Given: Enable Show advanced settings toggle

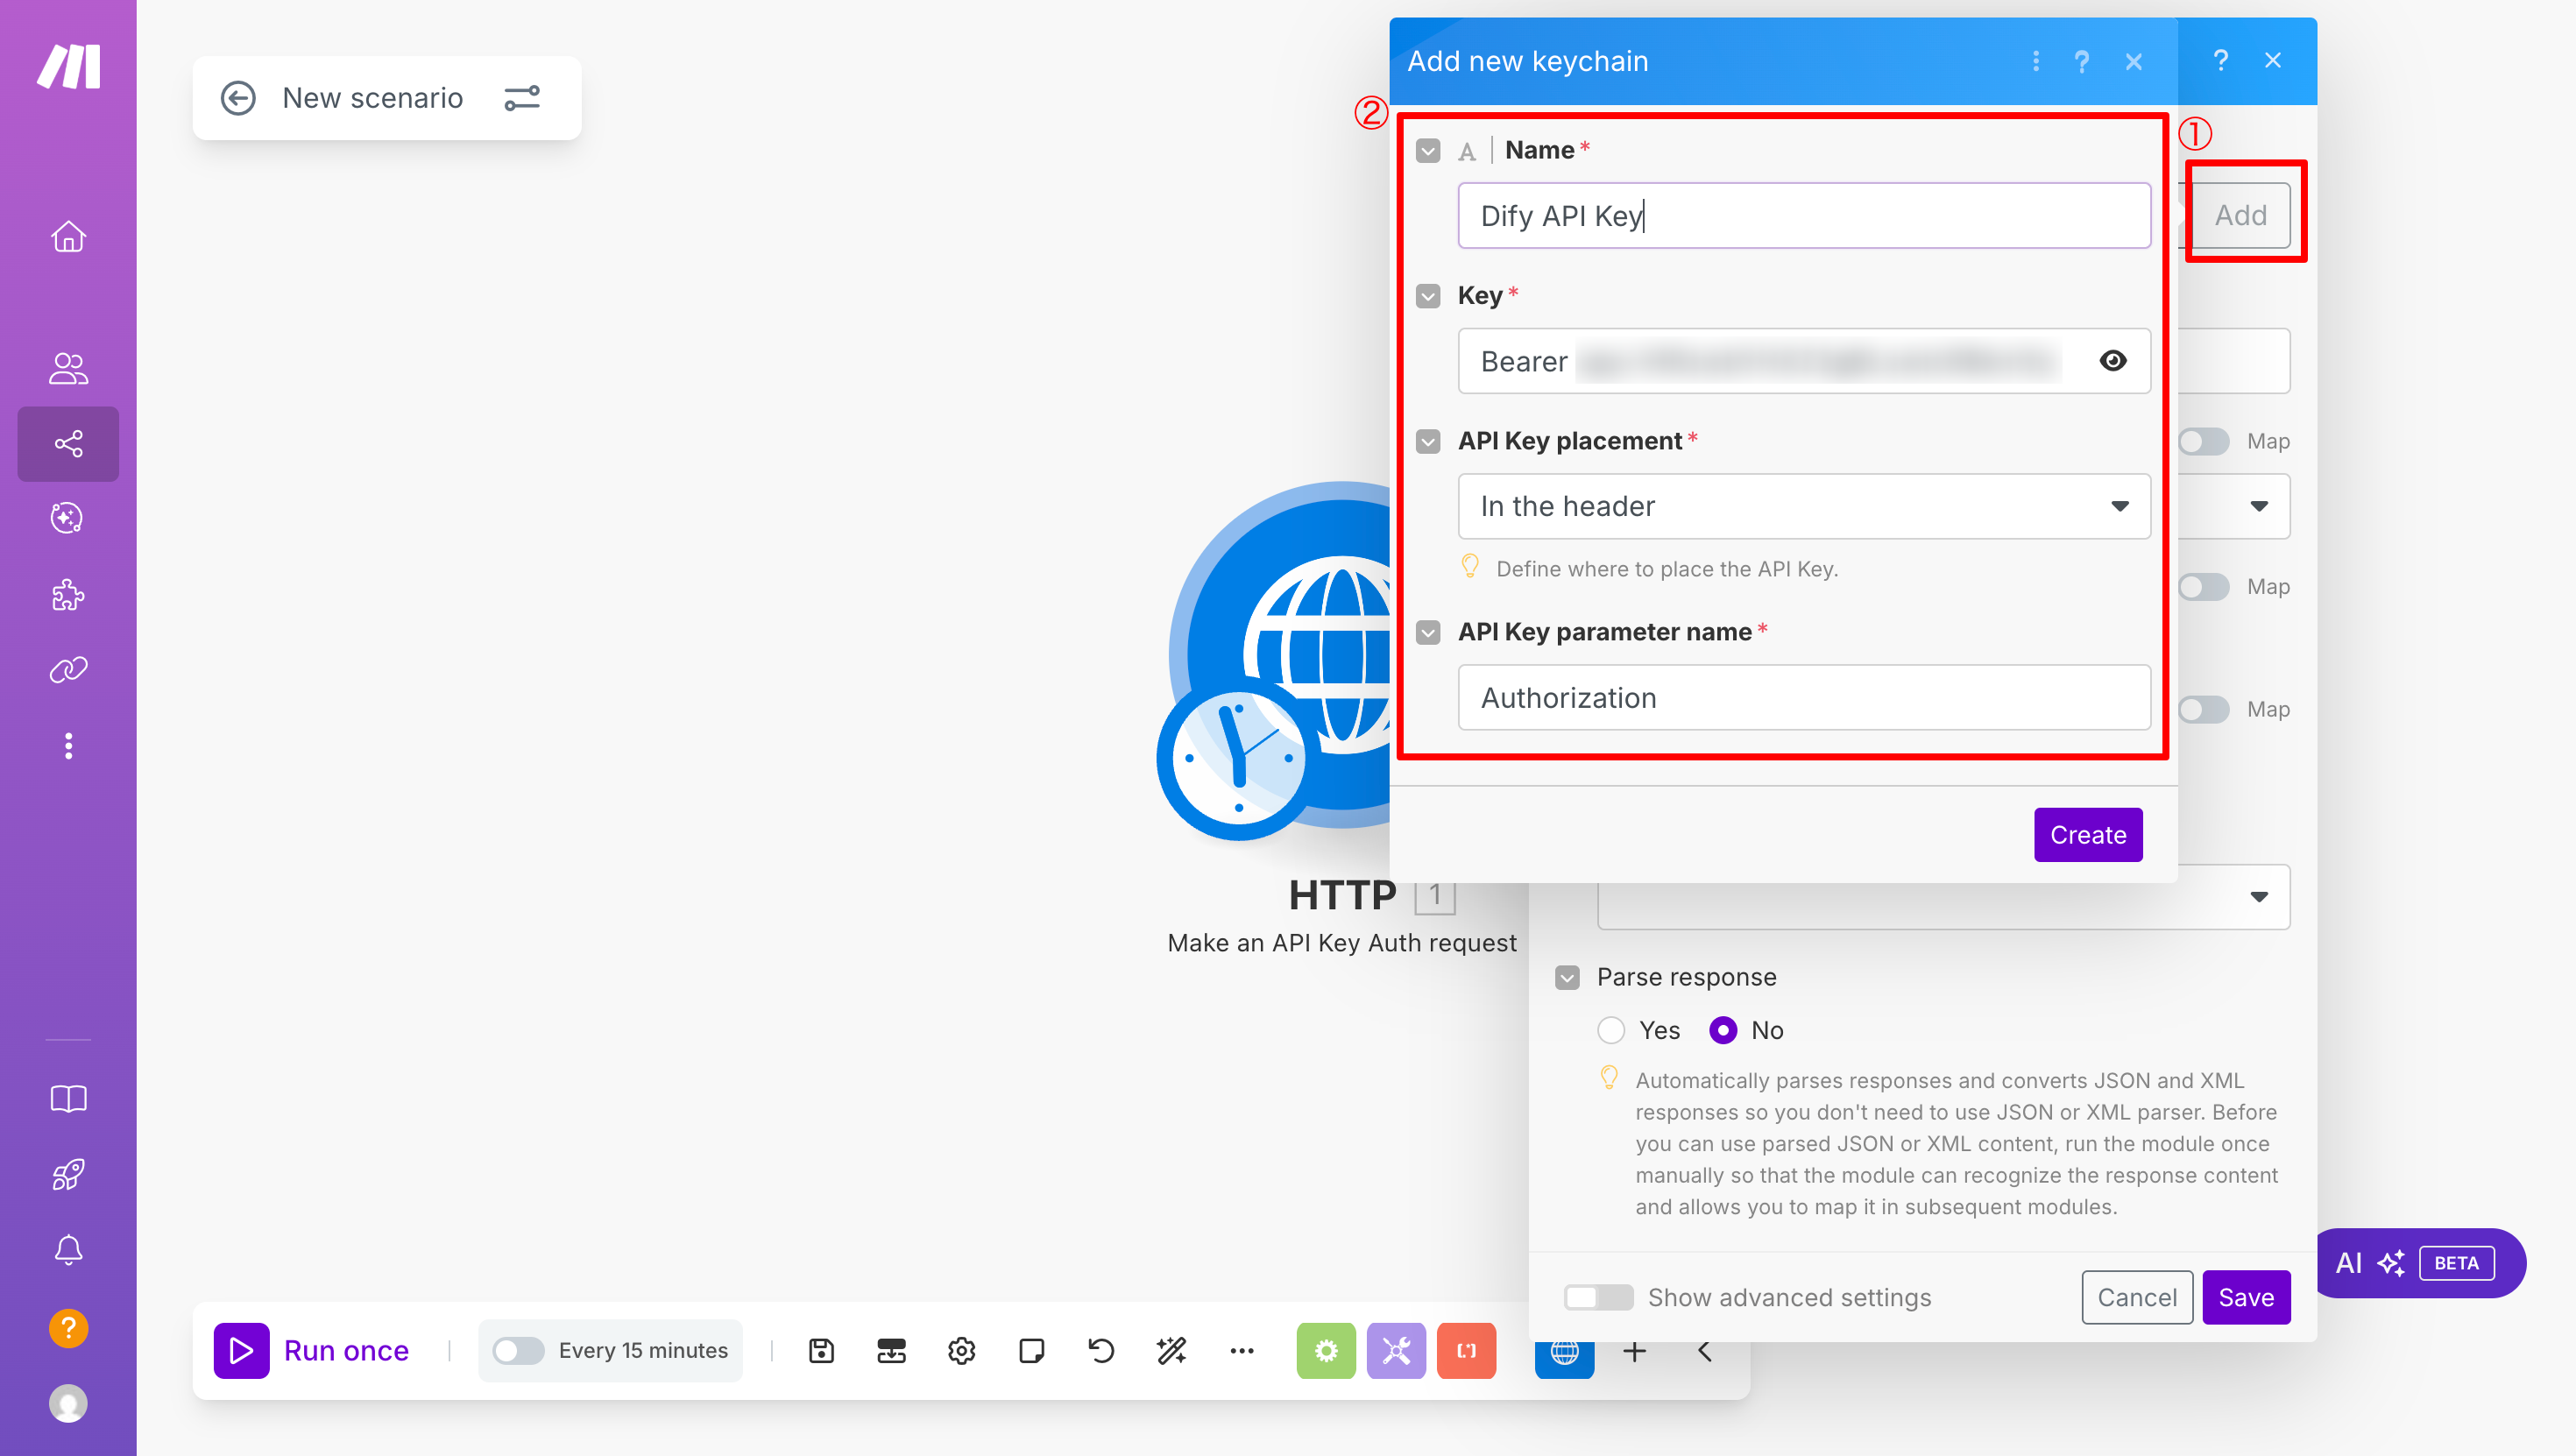Looking at the screenshot, I should 1598,1297.
